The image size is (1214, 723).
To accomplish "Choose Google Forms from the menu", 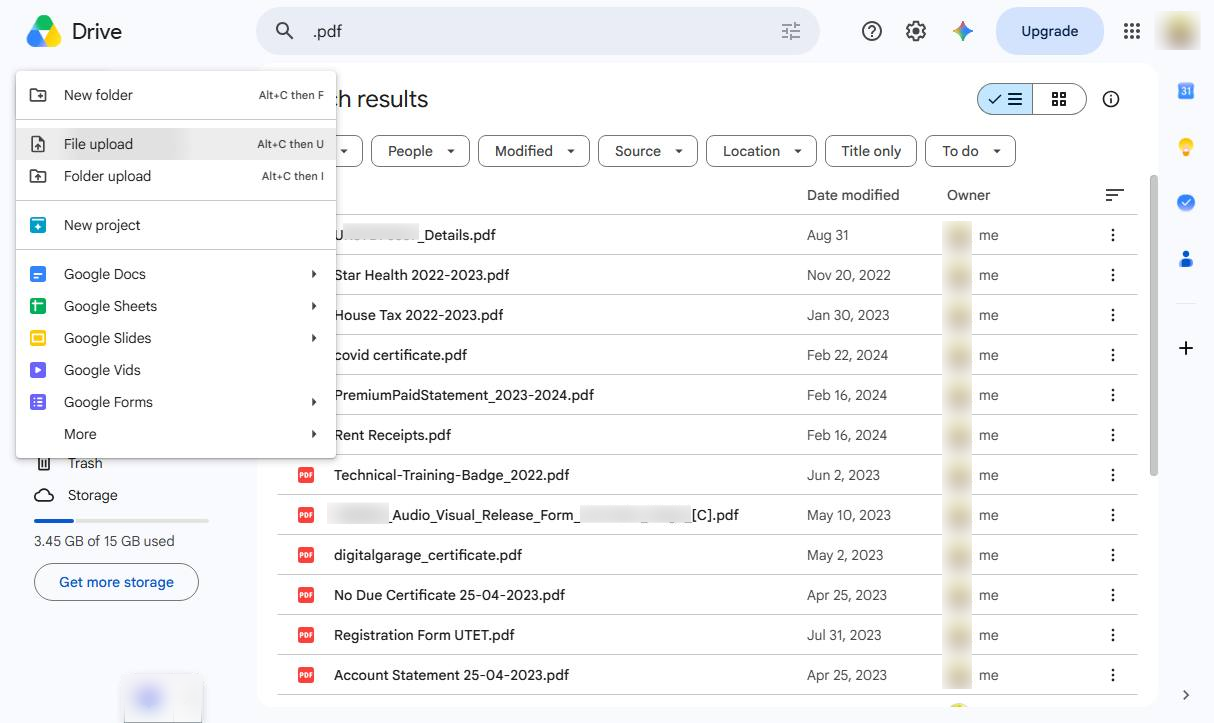I will [x=176, y=402].
